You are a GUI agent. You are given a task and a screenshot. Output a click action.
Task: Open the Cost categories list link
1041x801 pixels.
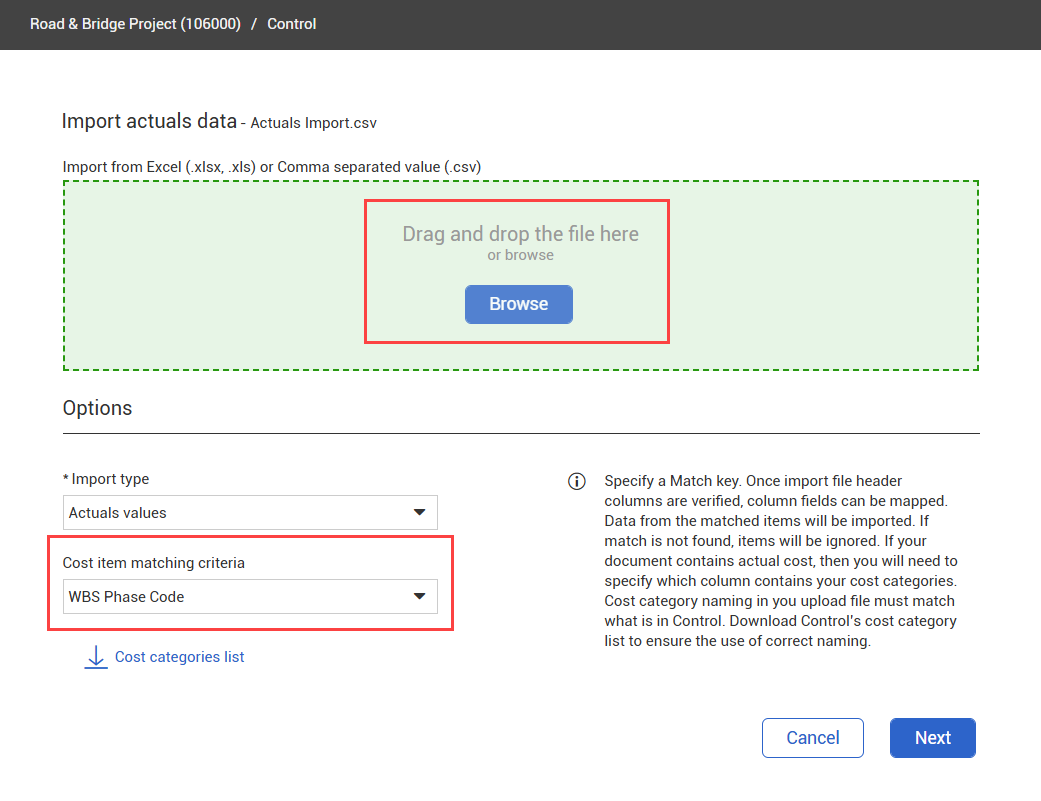tap(180, 657)
